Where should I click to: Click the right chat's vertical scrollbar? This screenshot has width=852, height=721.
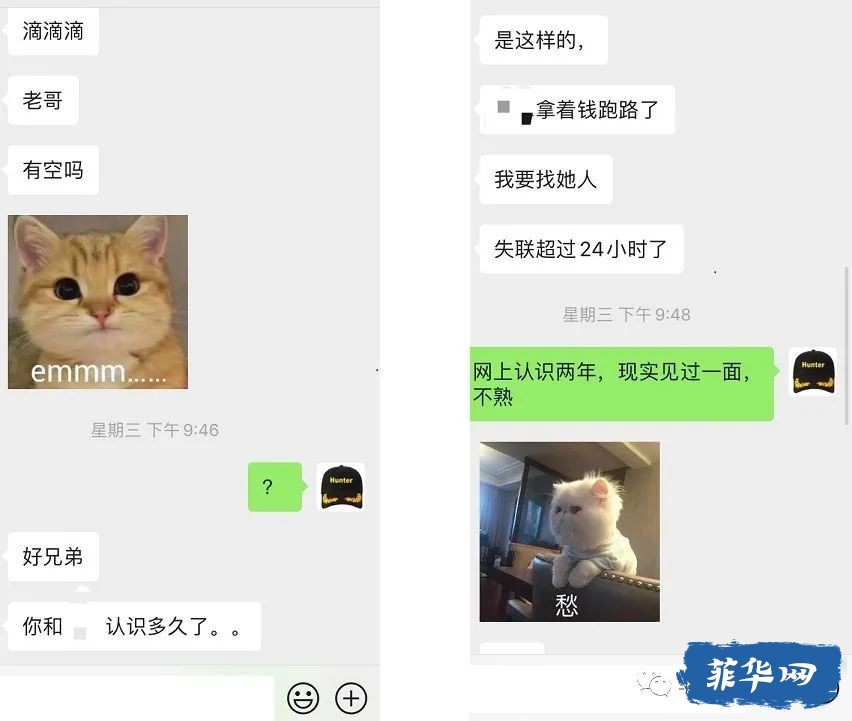pyautogui.click(x=846, y=345)
